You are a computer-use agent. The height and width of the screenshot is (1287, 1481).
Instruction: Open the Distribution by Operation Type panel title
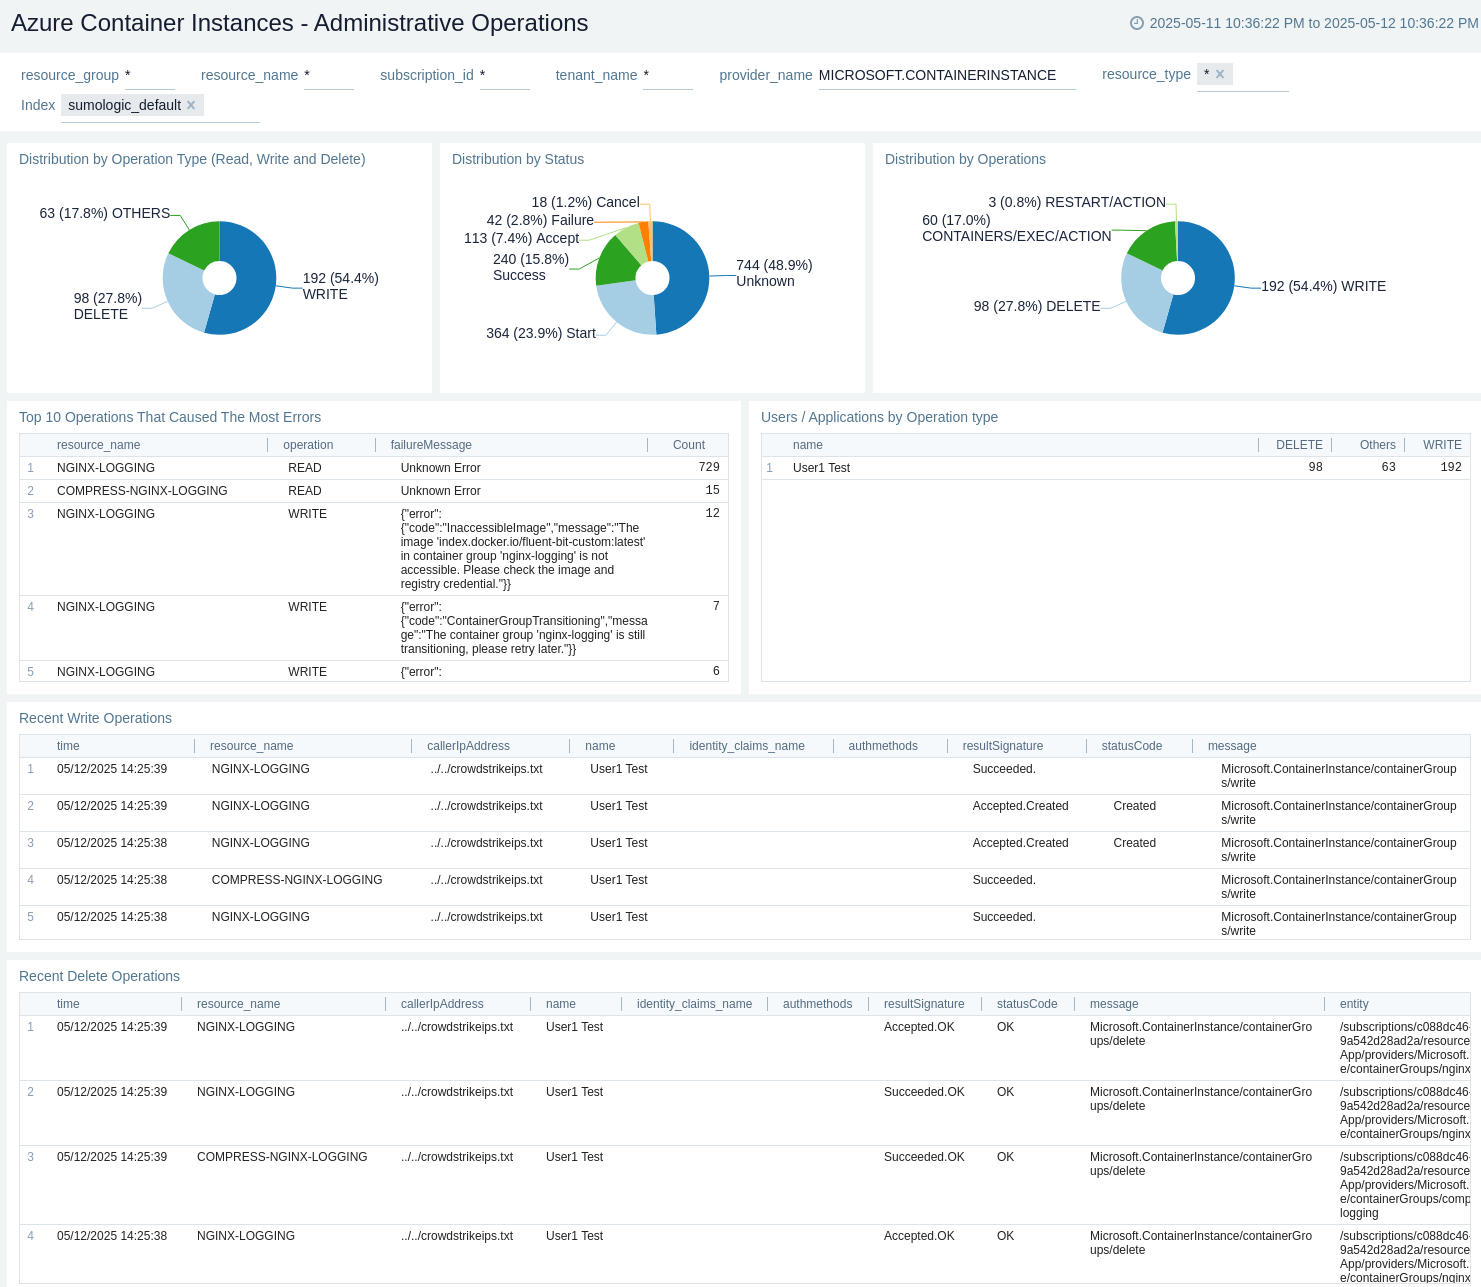(192, 159)
